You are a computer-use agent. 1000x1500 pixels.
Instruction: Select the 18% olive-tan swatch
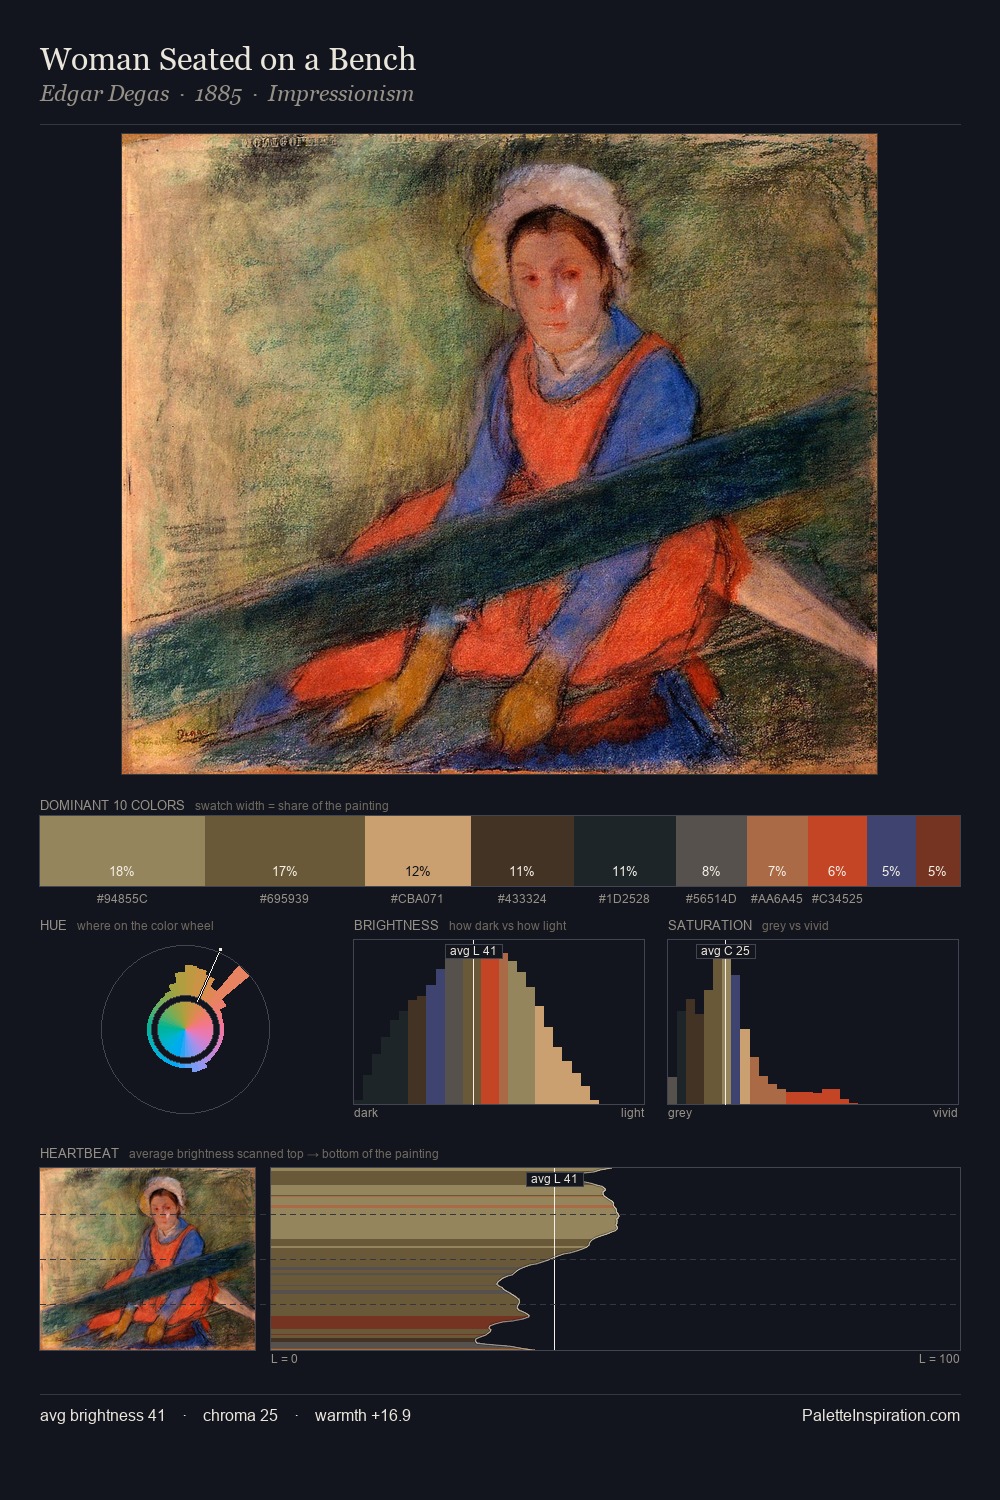(x=122, y=851)
